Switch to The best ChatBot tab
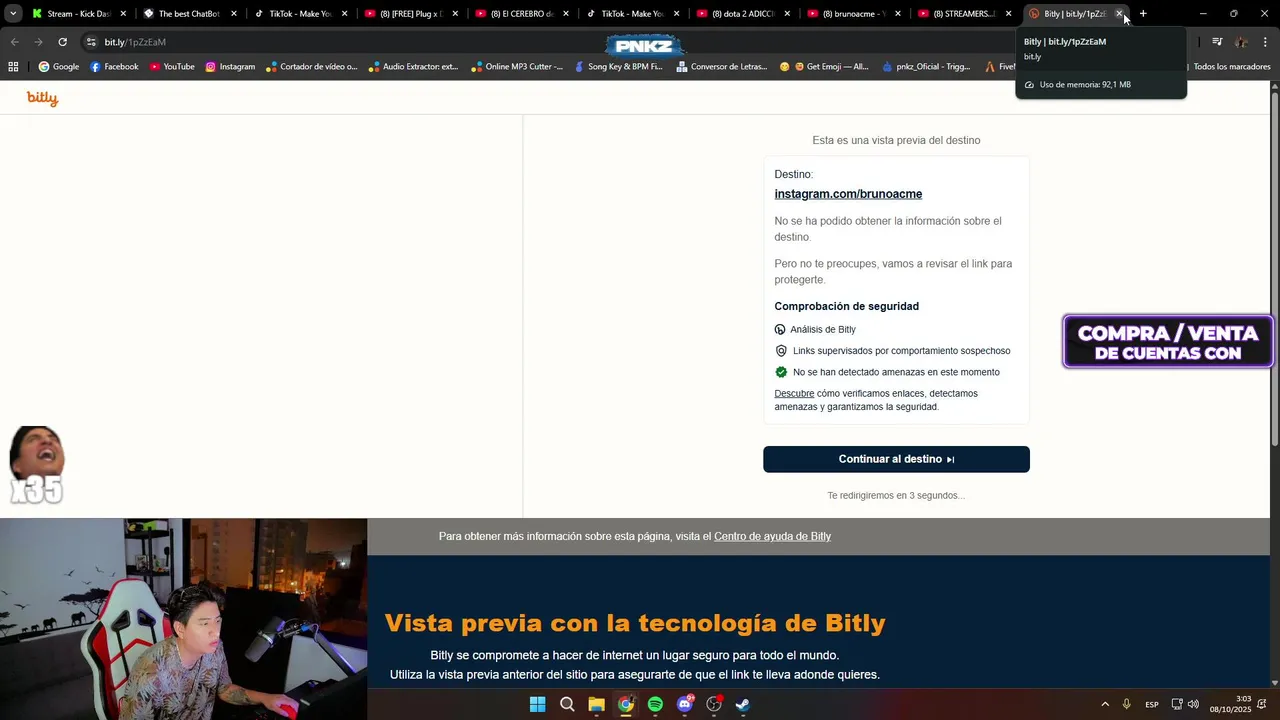This screenshot has height=720, width=1280. coord(188,14)
